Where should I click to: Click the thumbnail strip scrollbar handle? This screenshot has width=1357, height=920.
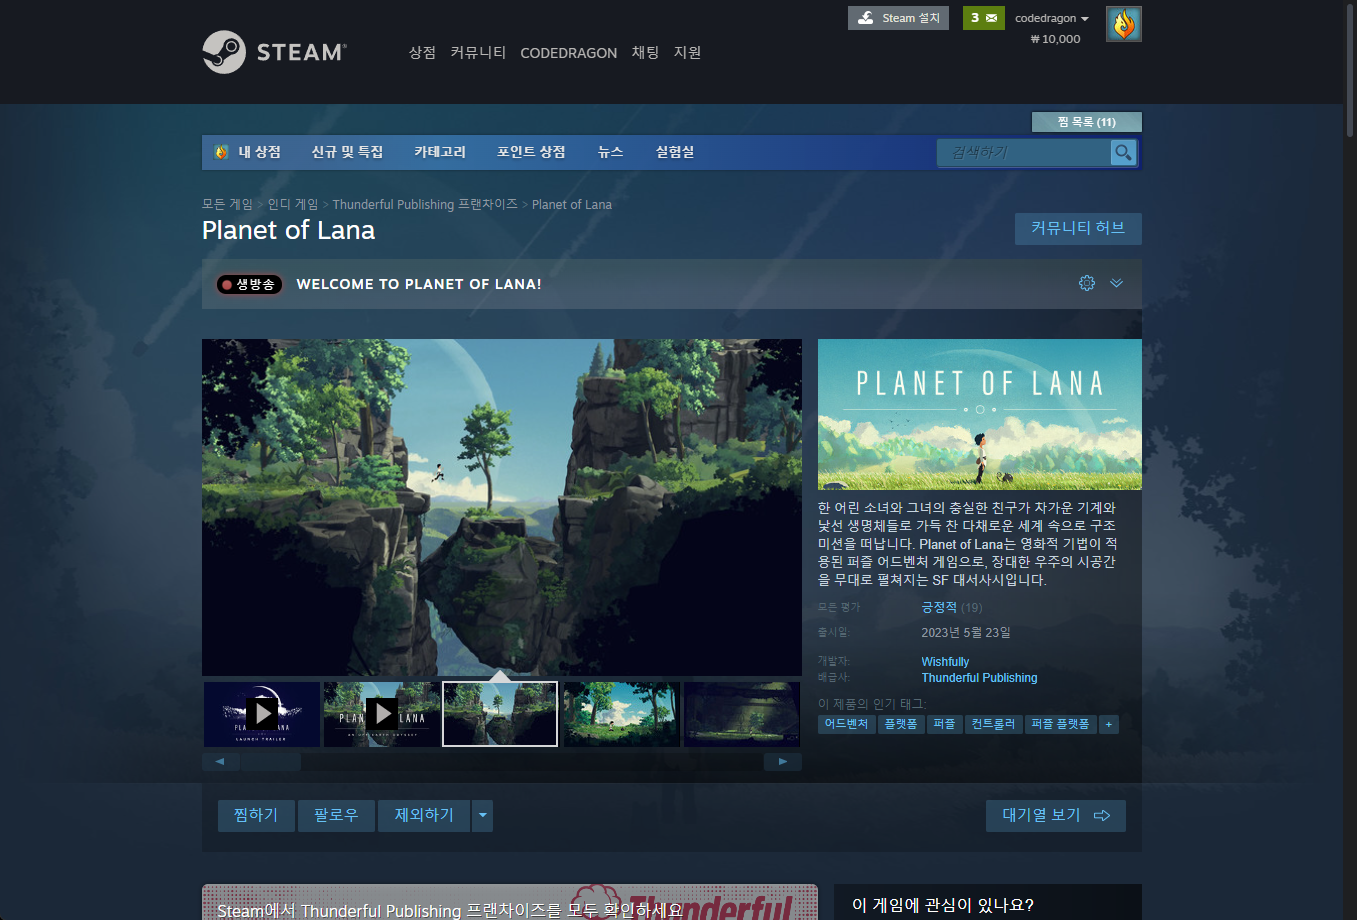[271, 762]
